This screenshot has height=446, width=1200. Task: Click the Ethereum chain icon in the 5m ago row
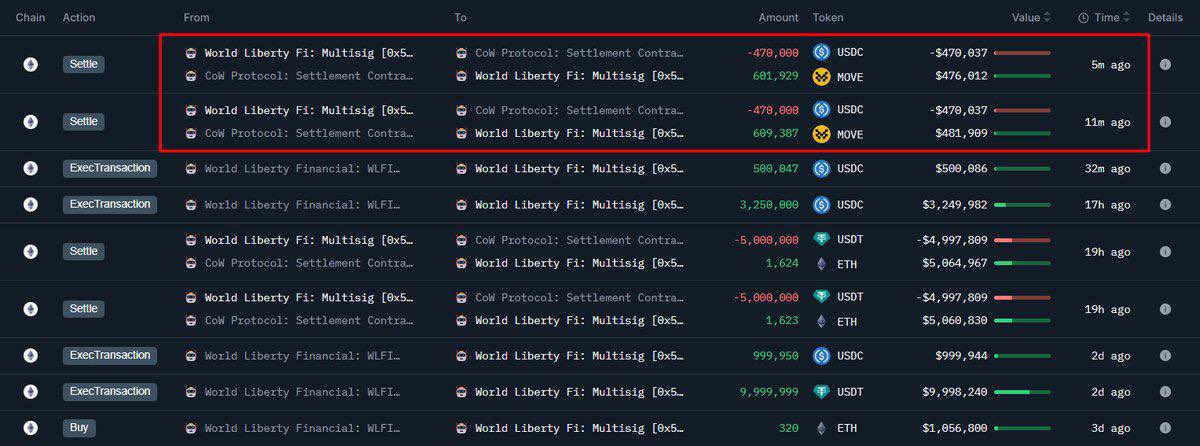tap(31, 64)
